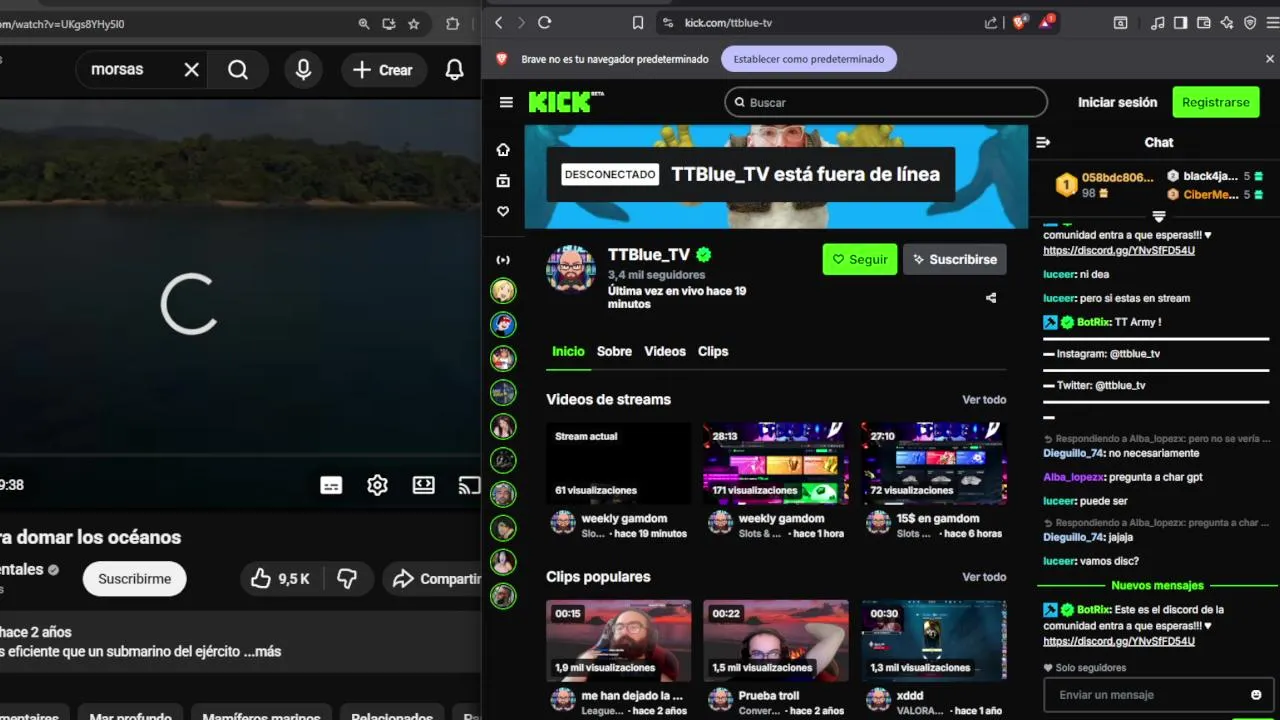Open the Discord link in latest BotRix message
This screenshot has height=720, width=1280.
click(x=1118, y=641)
